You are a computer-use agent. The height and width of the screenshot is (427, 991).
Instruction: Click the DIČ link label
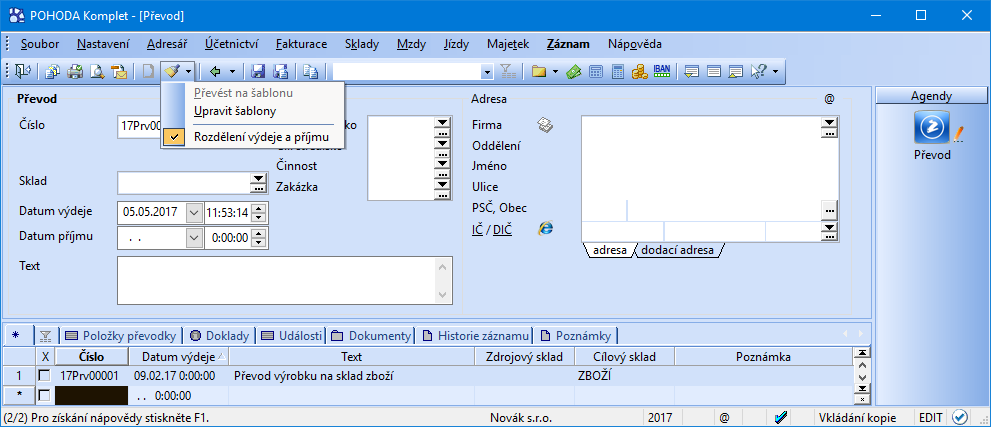coord(503,229)
